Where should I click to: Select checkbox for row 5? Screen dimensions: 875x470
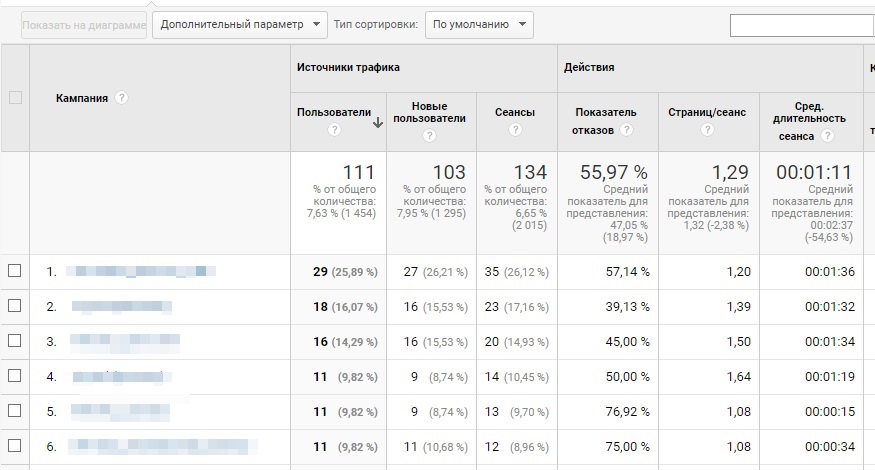coord(15,411)
